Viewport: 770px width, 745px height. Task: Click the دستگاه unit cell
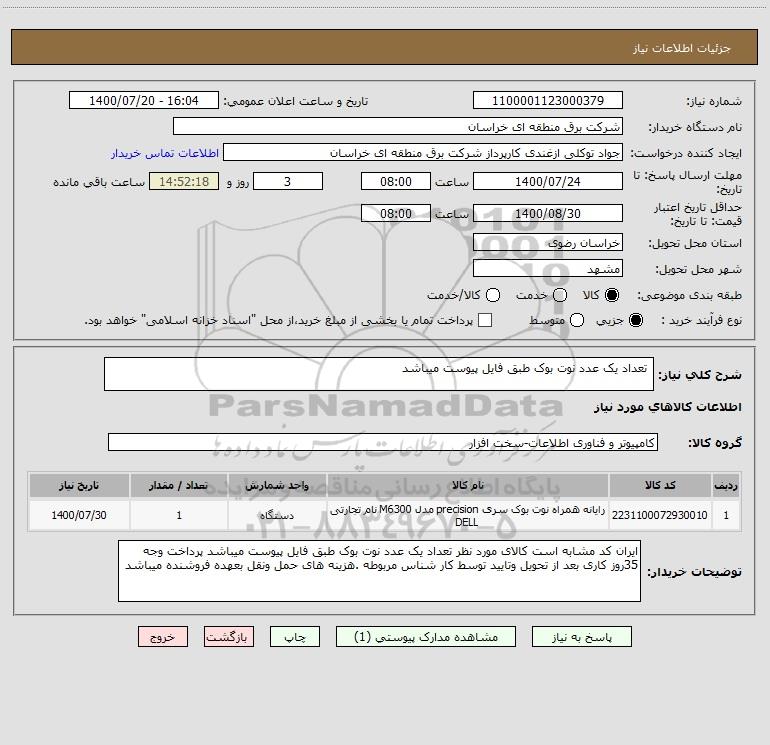(x=277, y=515)
